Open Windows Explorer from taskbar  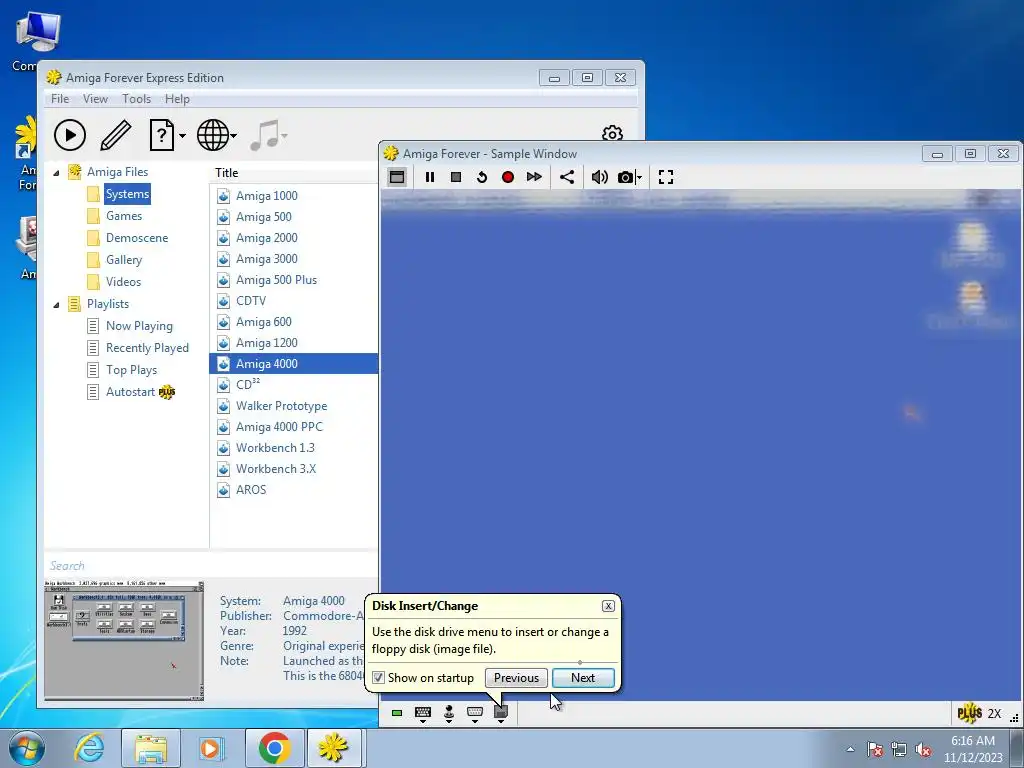click(x=150, y=748)
